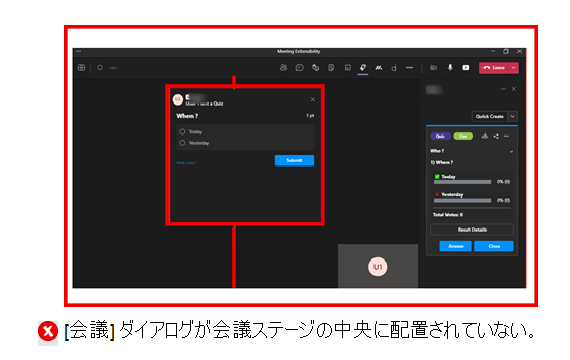This screenshot has width=570, height=360.
Task: Expand the Leave button dropdown arrow
Action: tap(513, 68)
